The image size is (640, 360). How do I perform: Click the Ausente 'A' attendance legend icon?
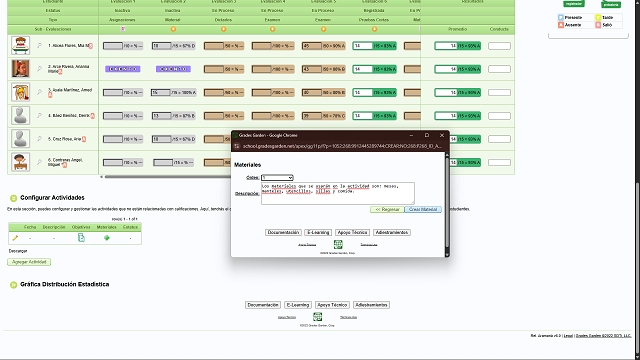(561, 25)
